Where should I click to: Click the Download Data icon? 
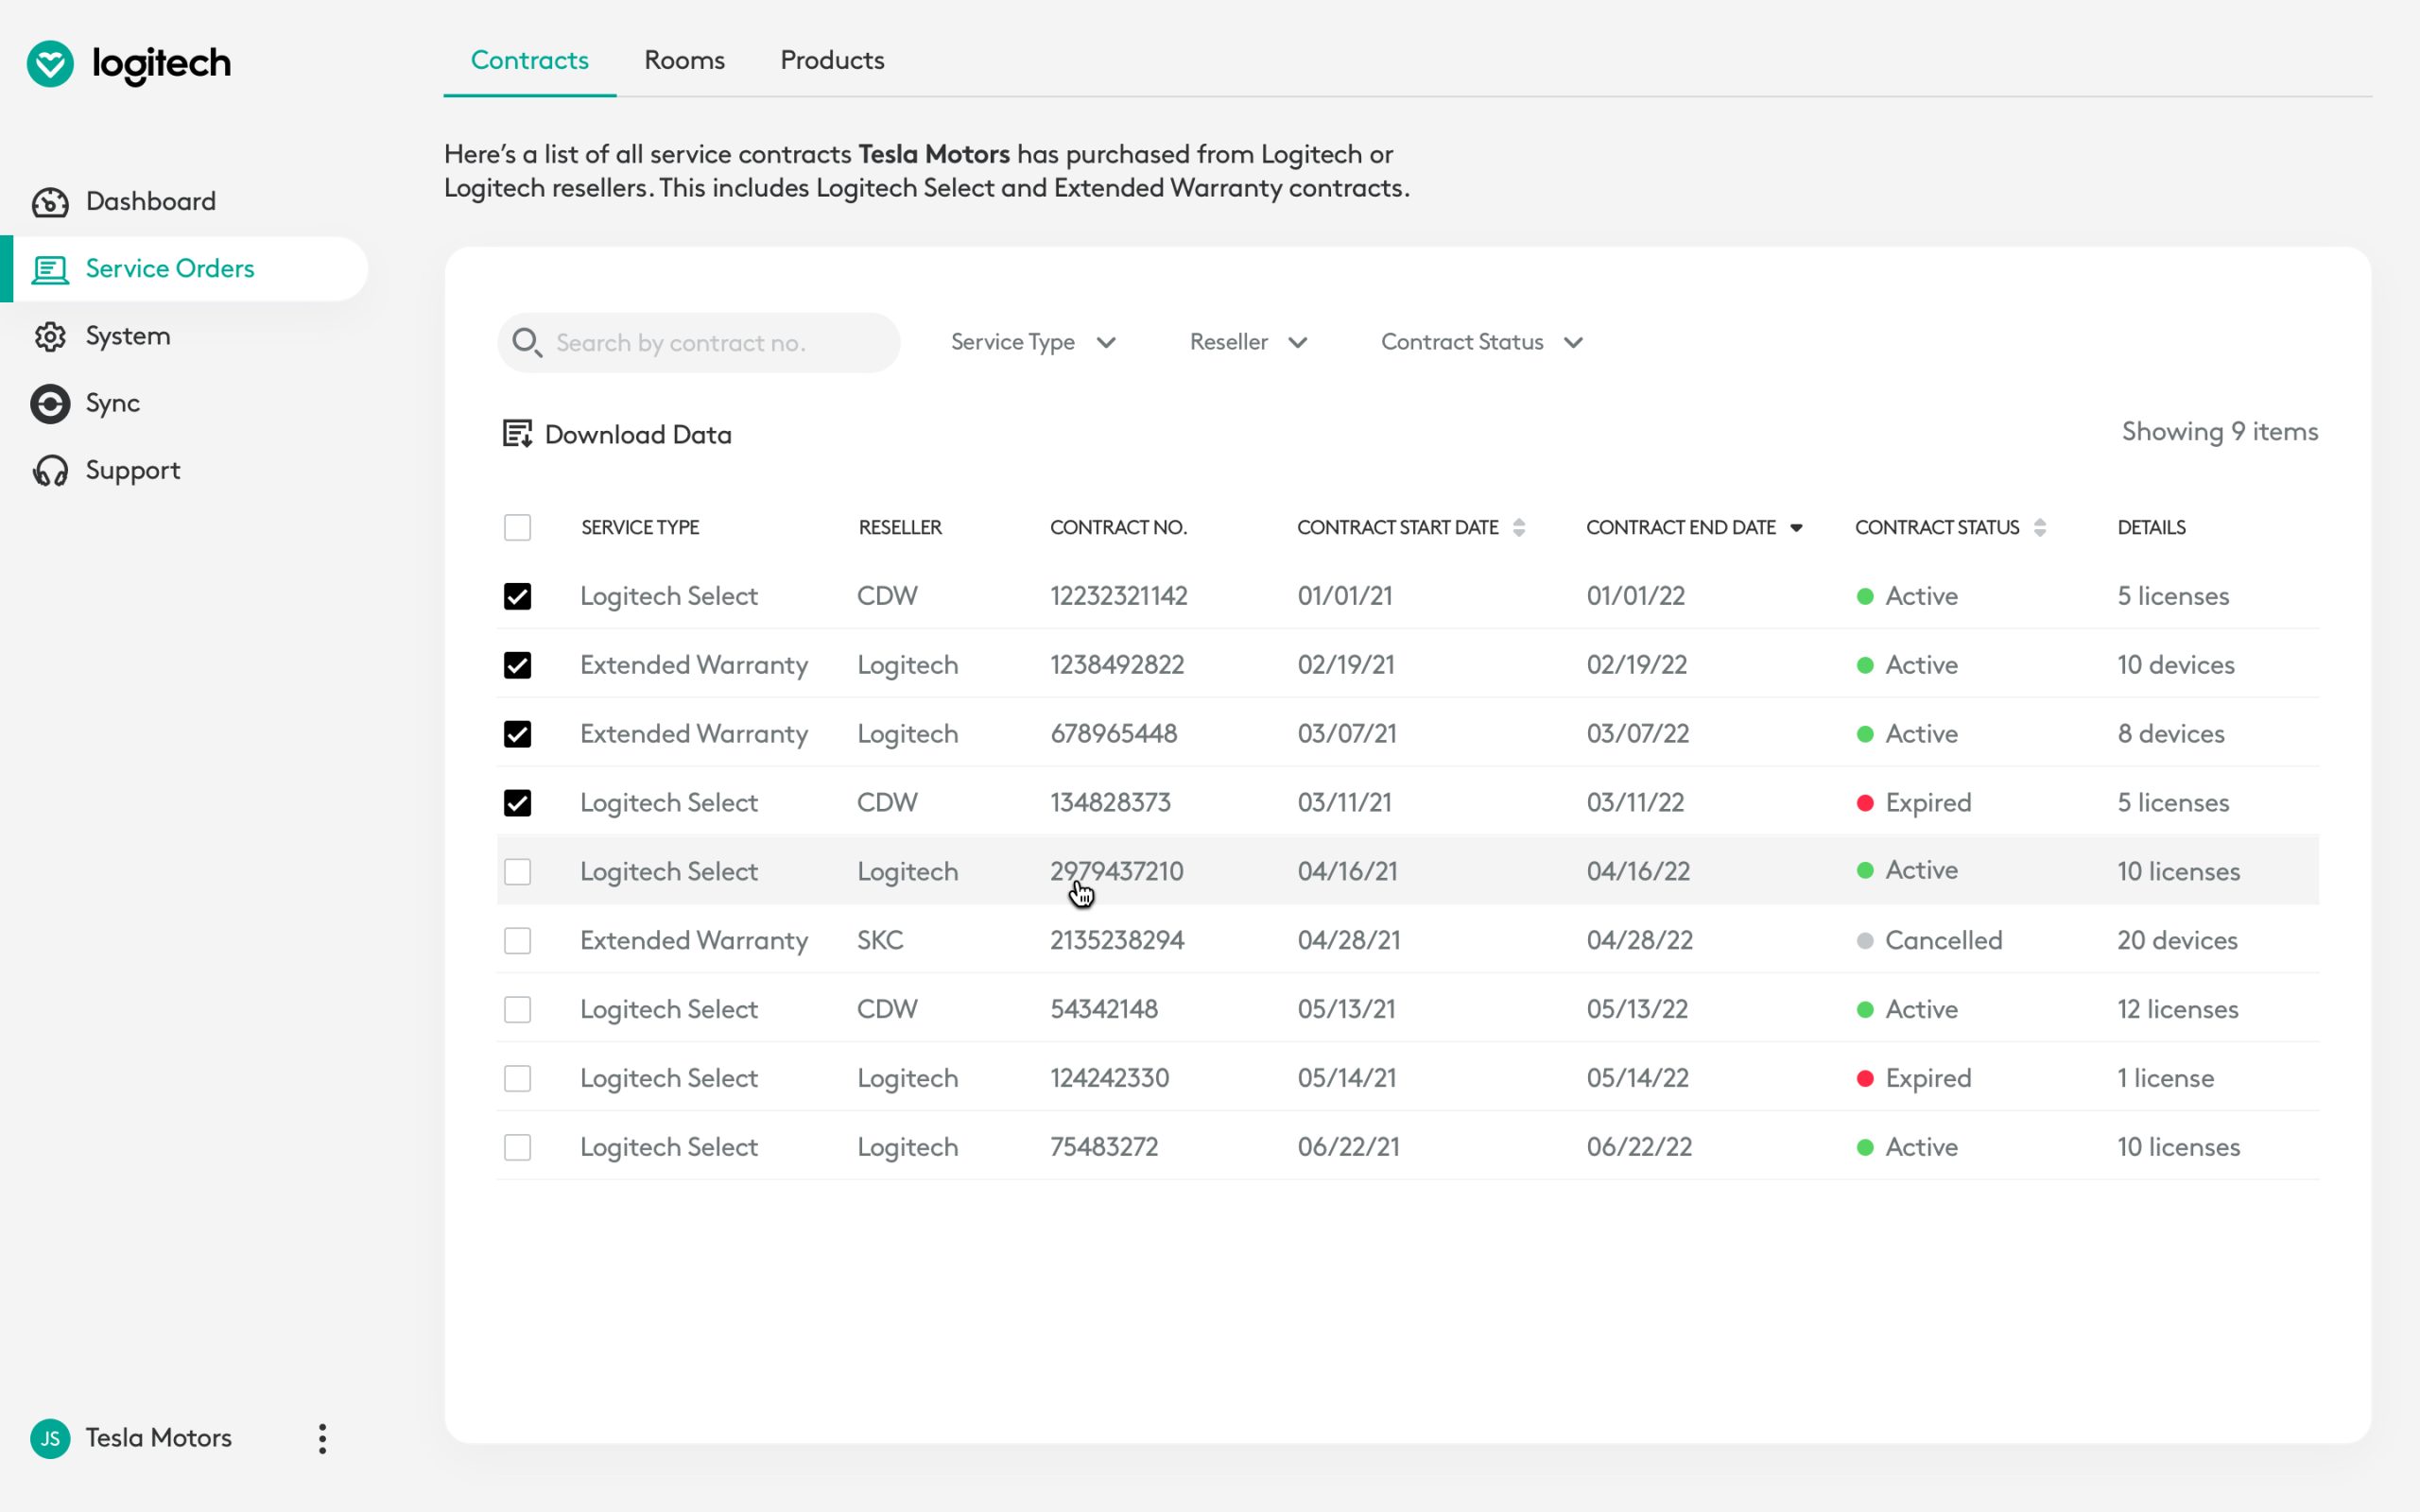tap(517, 434)
